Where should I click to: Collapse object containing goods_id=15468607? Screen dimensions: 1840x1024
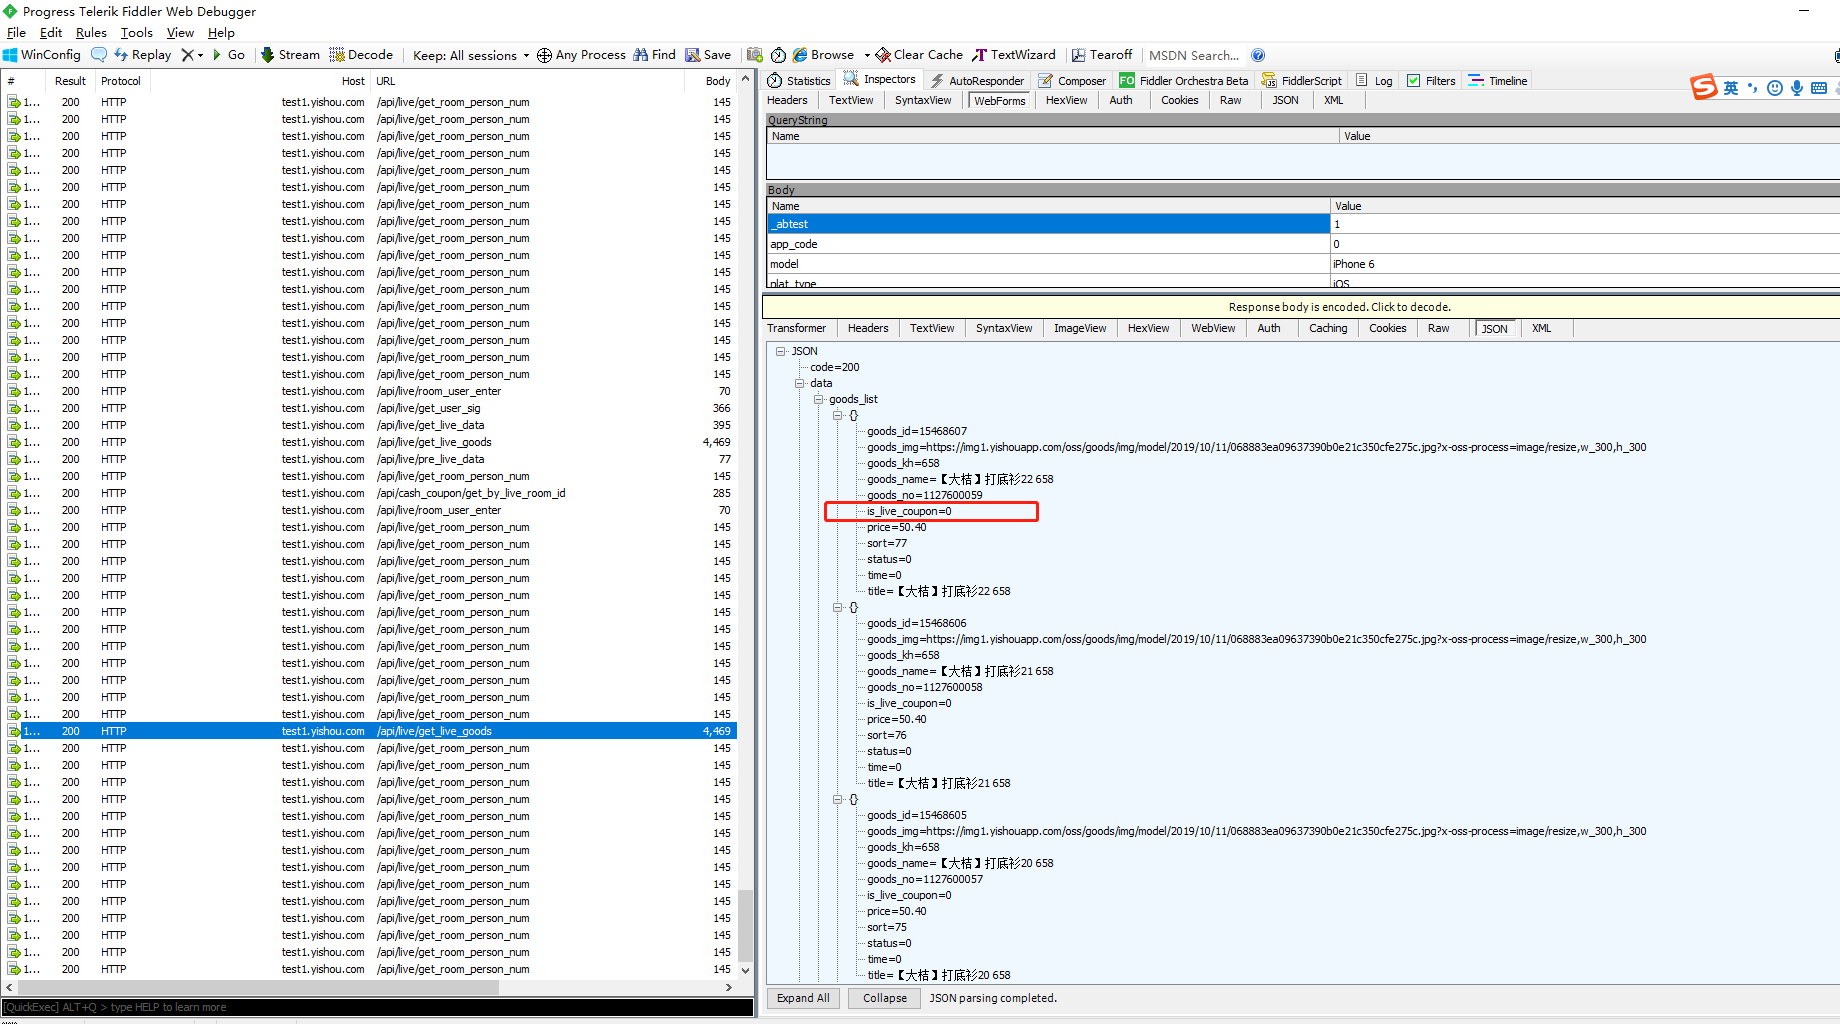838,415
